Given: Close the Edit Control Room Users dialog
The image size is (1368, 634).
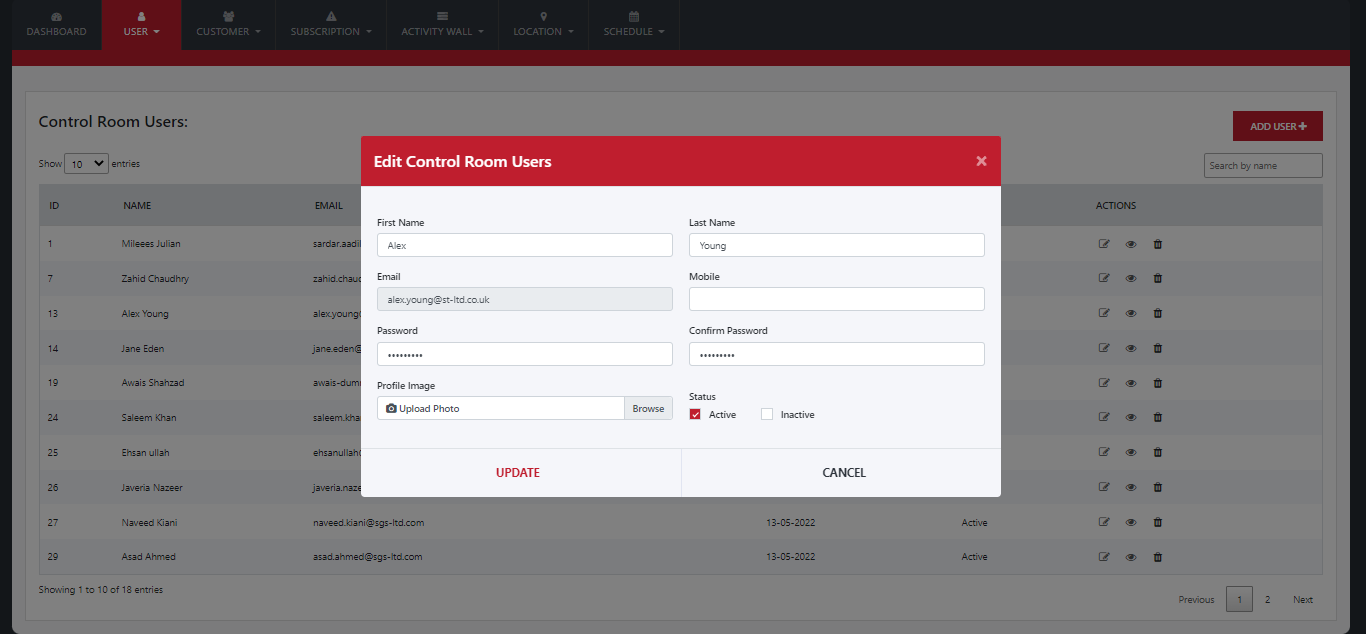Looking at the screenshot, I should click(981, 161).
